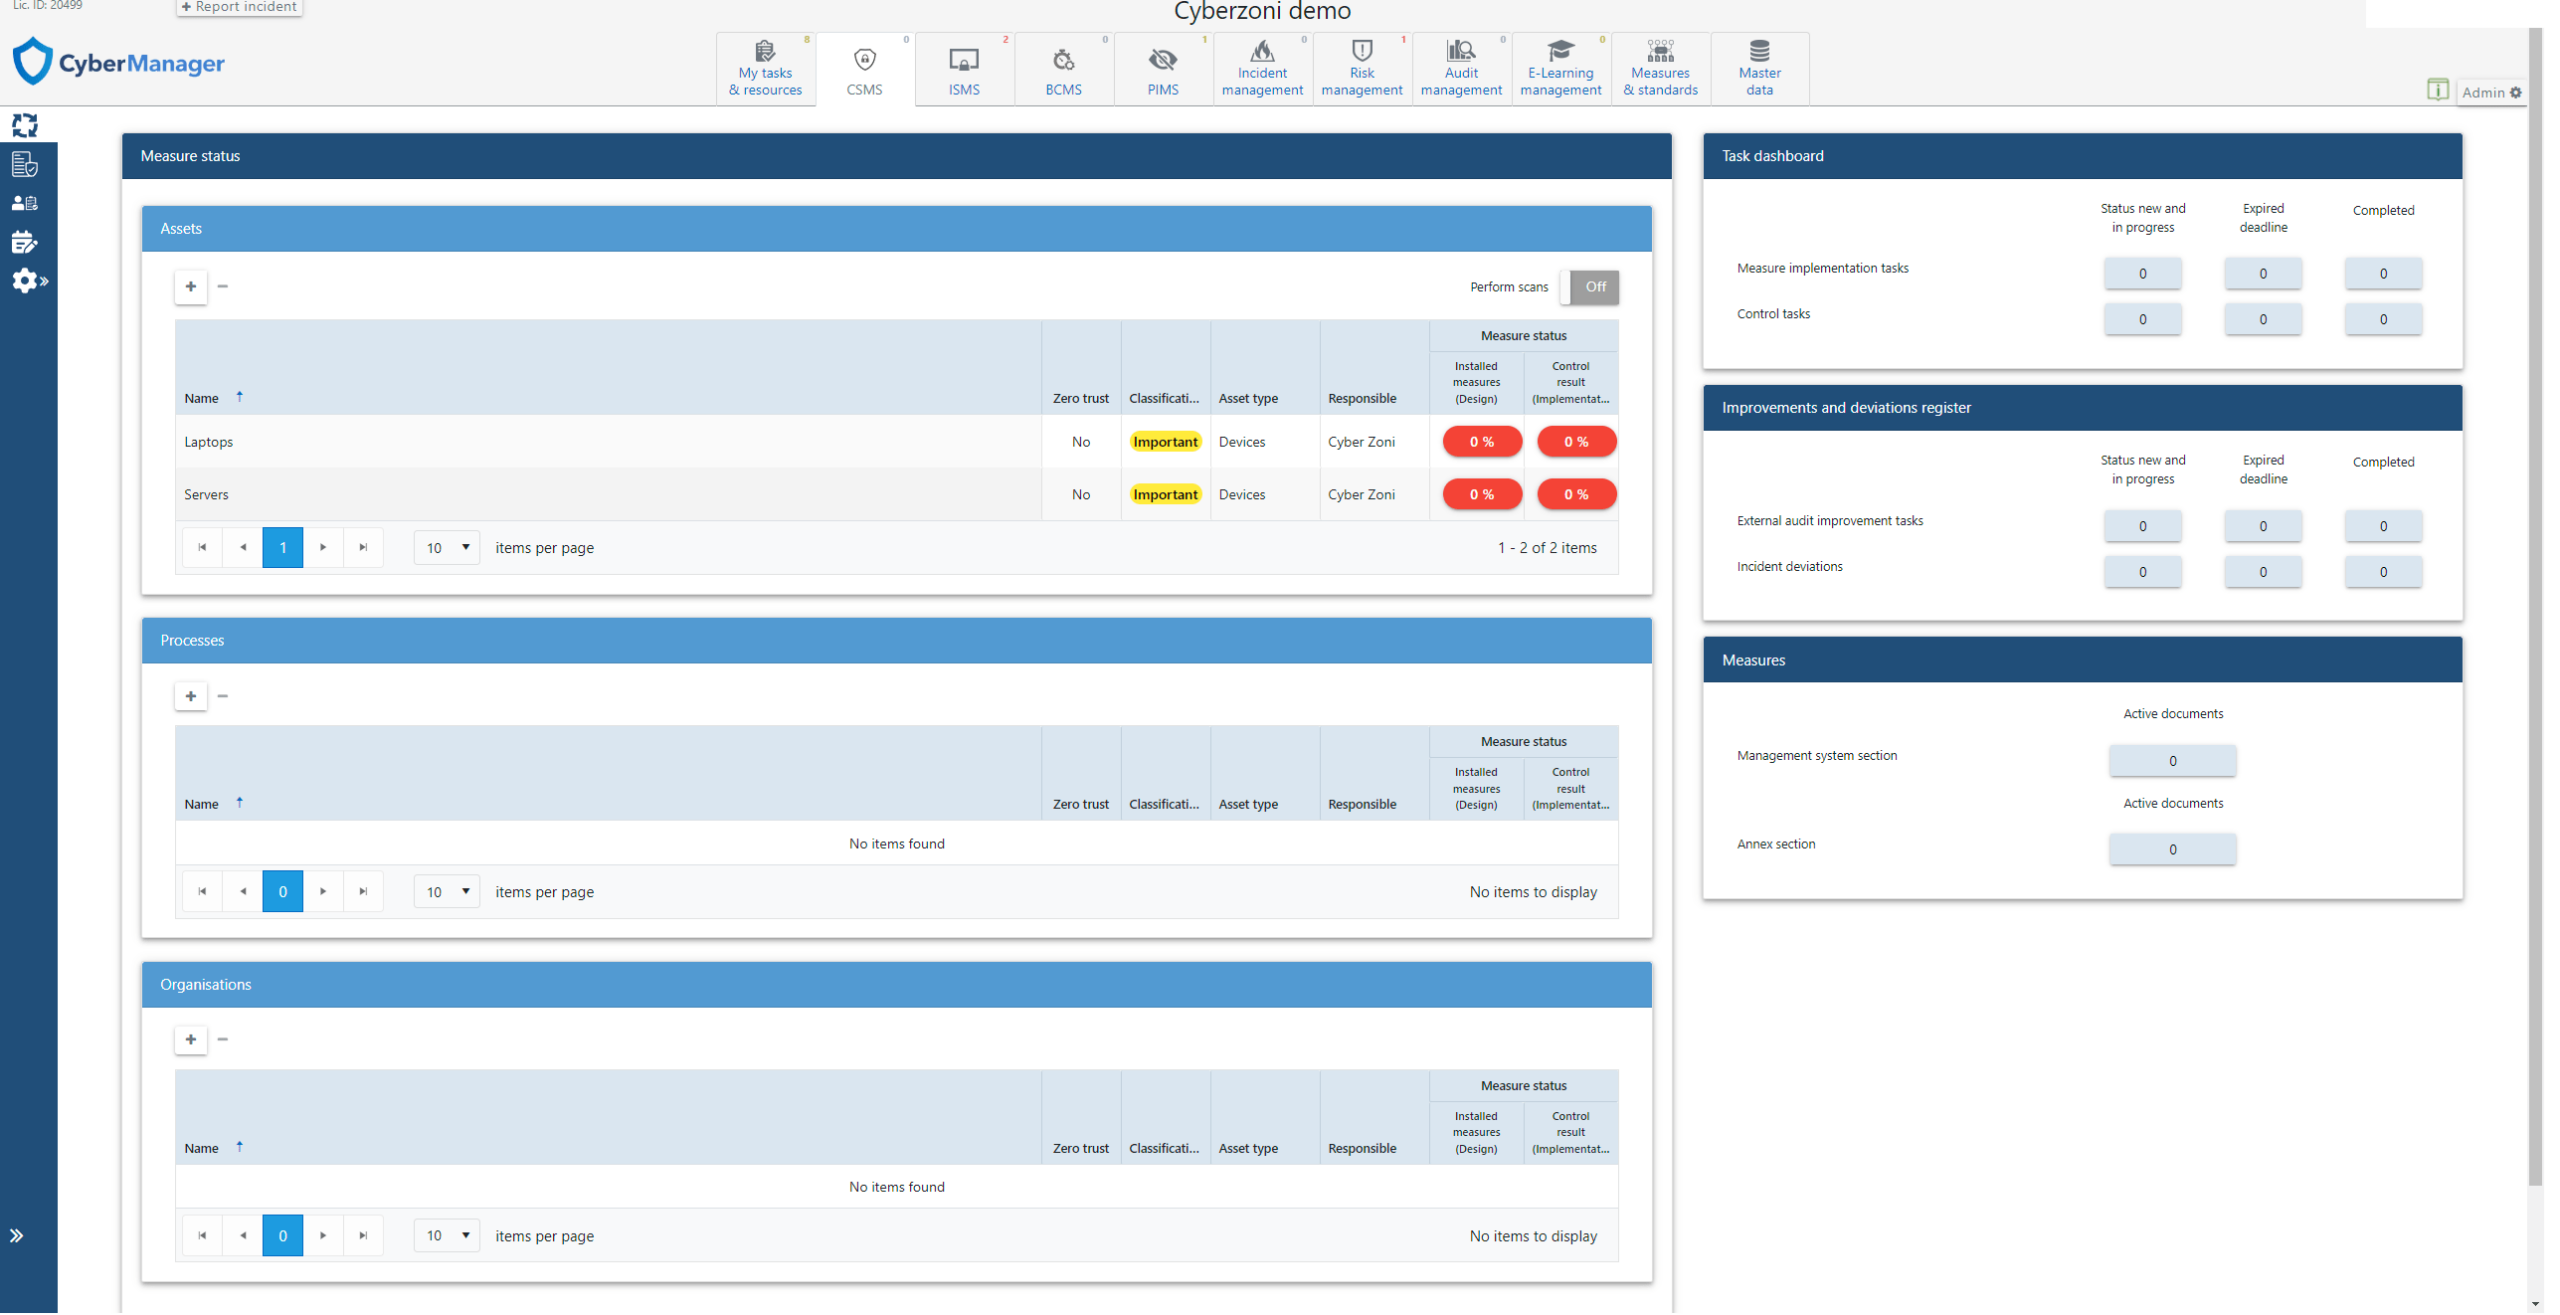The width and height of the screenshot is (2560, 1315).
Task: Click the users list sidebar icon
Action: tap(25, 203)
